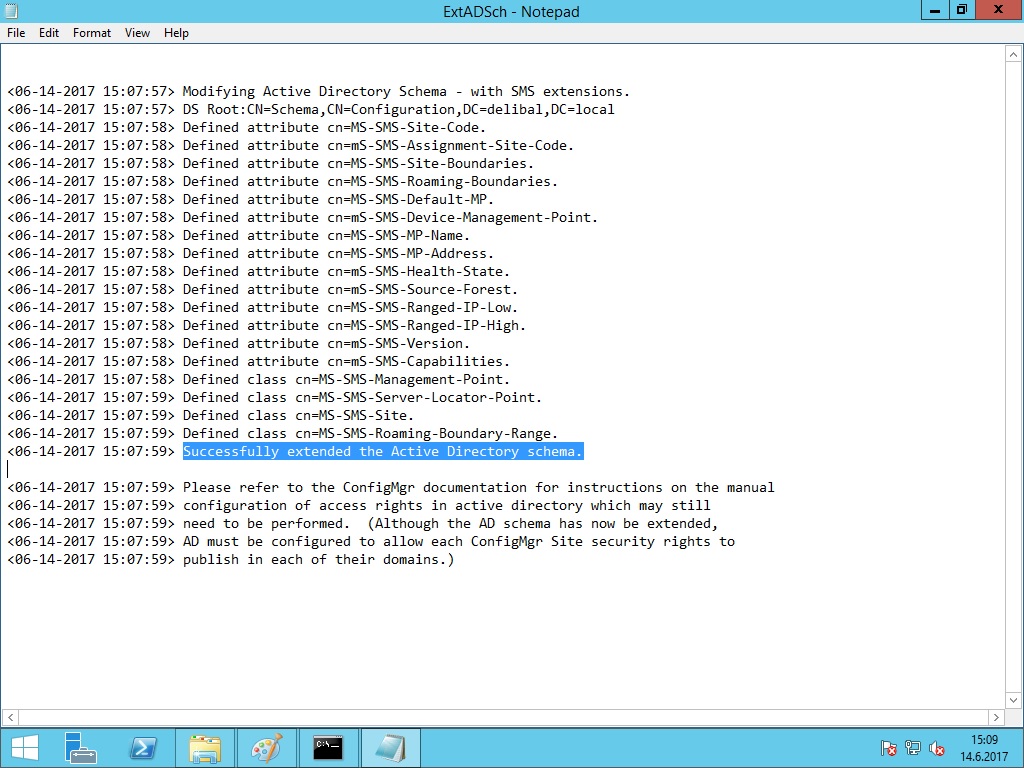
Task: Click the Notepad icon in the title bar
Action: 12,11
